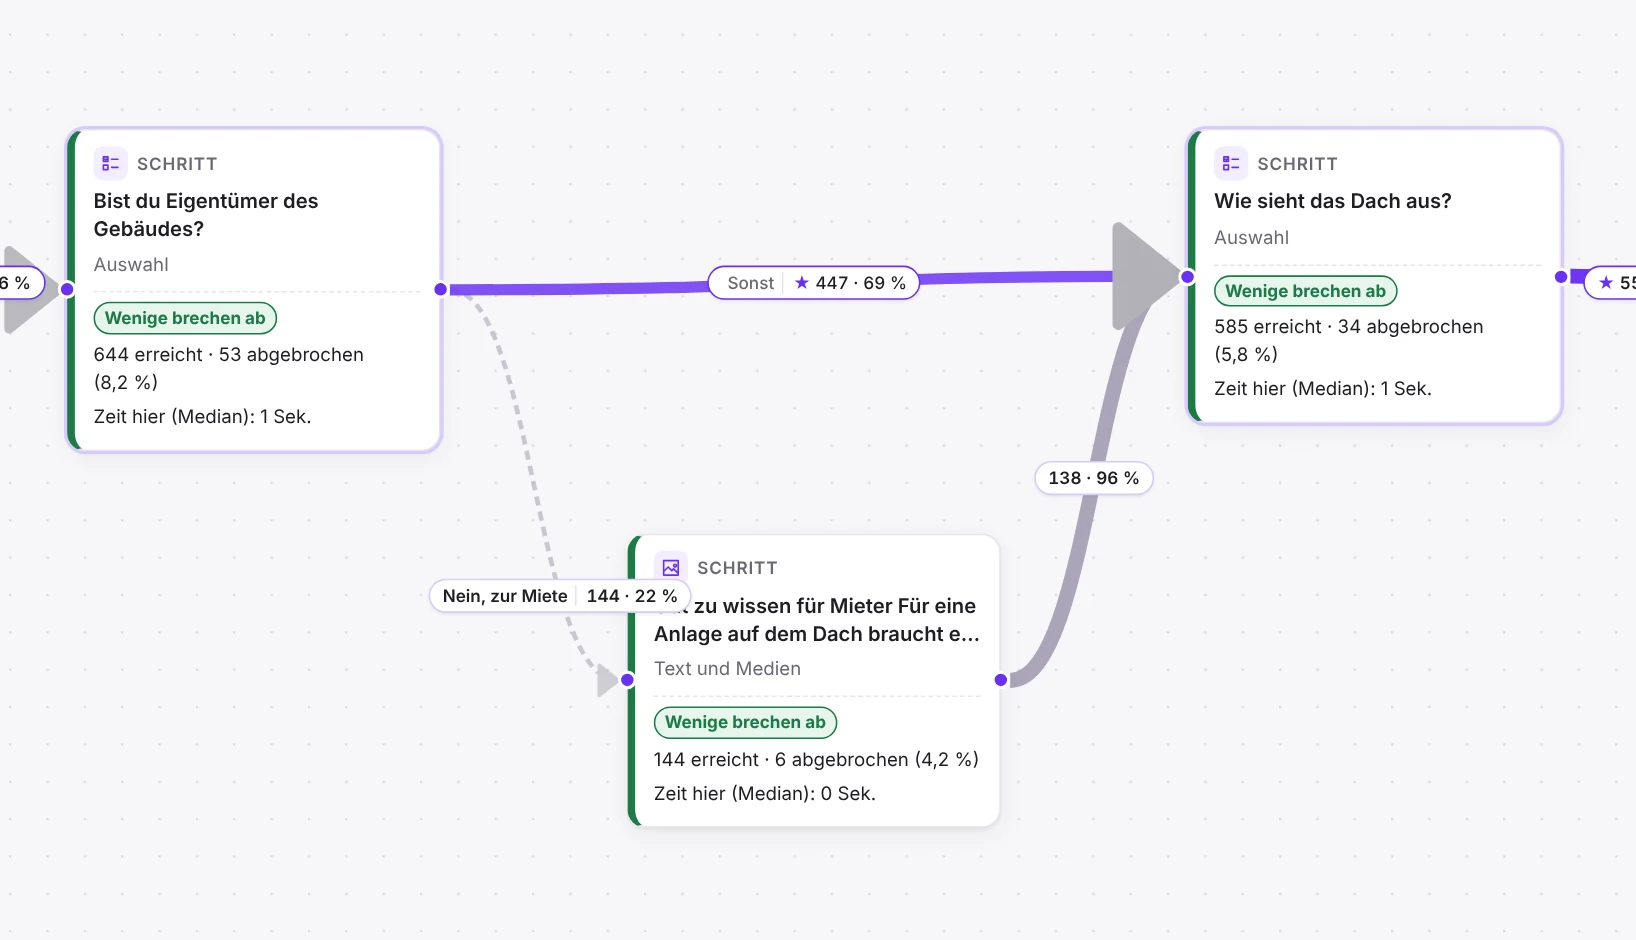Click 'Auswahl' label in the Eigentümer card
This screenshot has height=940, width=1636.
[x=131, y=265]
